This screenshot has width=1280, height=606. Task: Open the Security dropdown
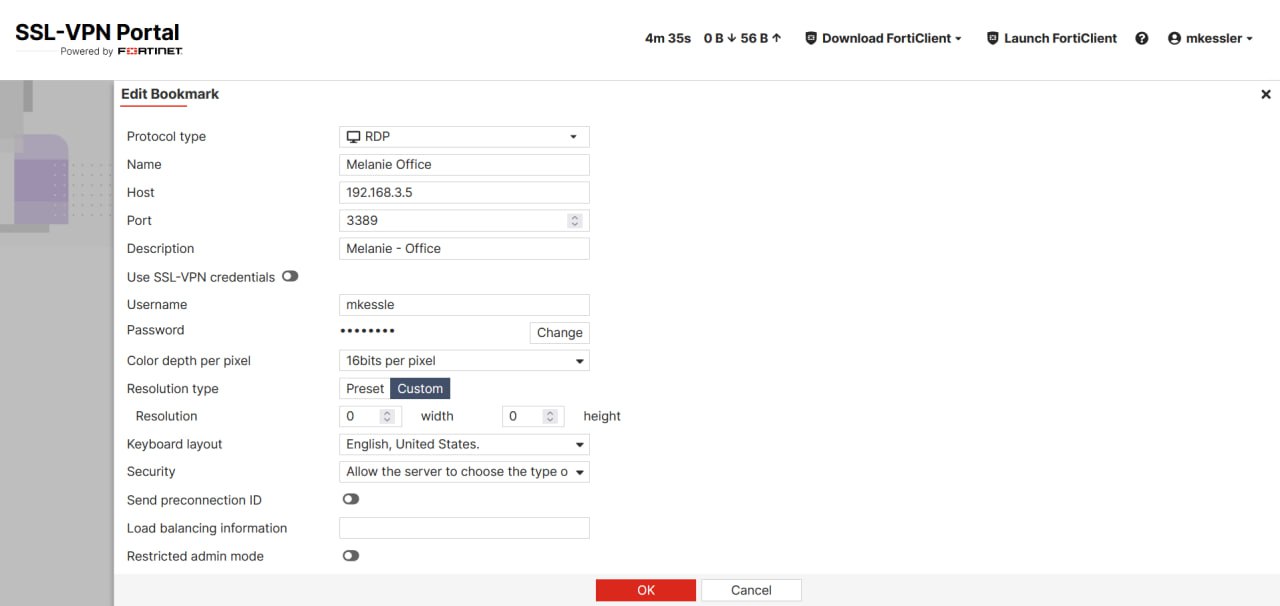pos(464,471)
